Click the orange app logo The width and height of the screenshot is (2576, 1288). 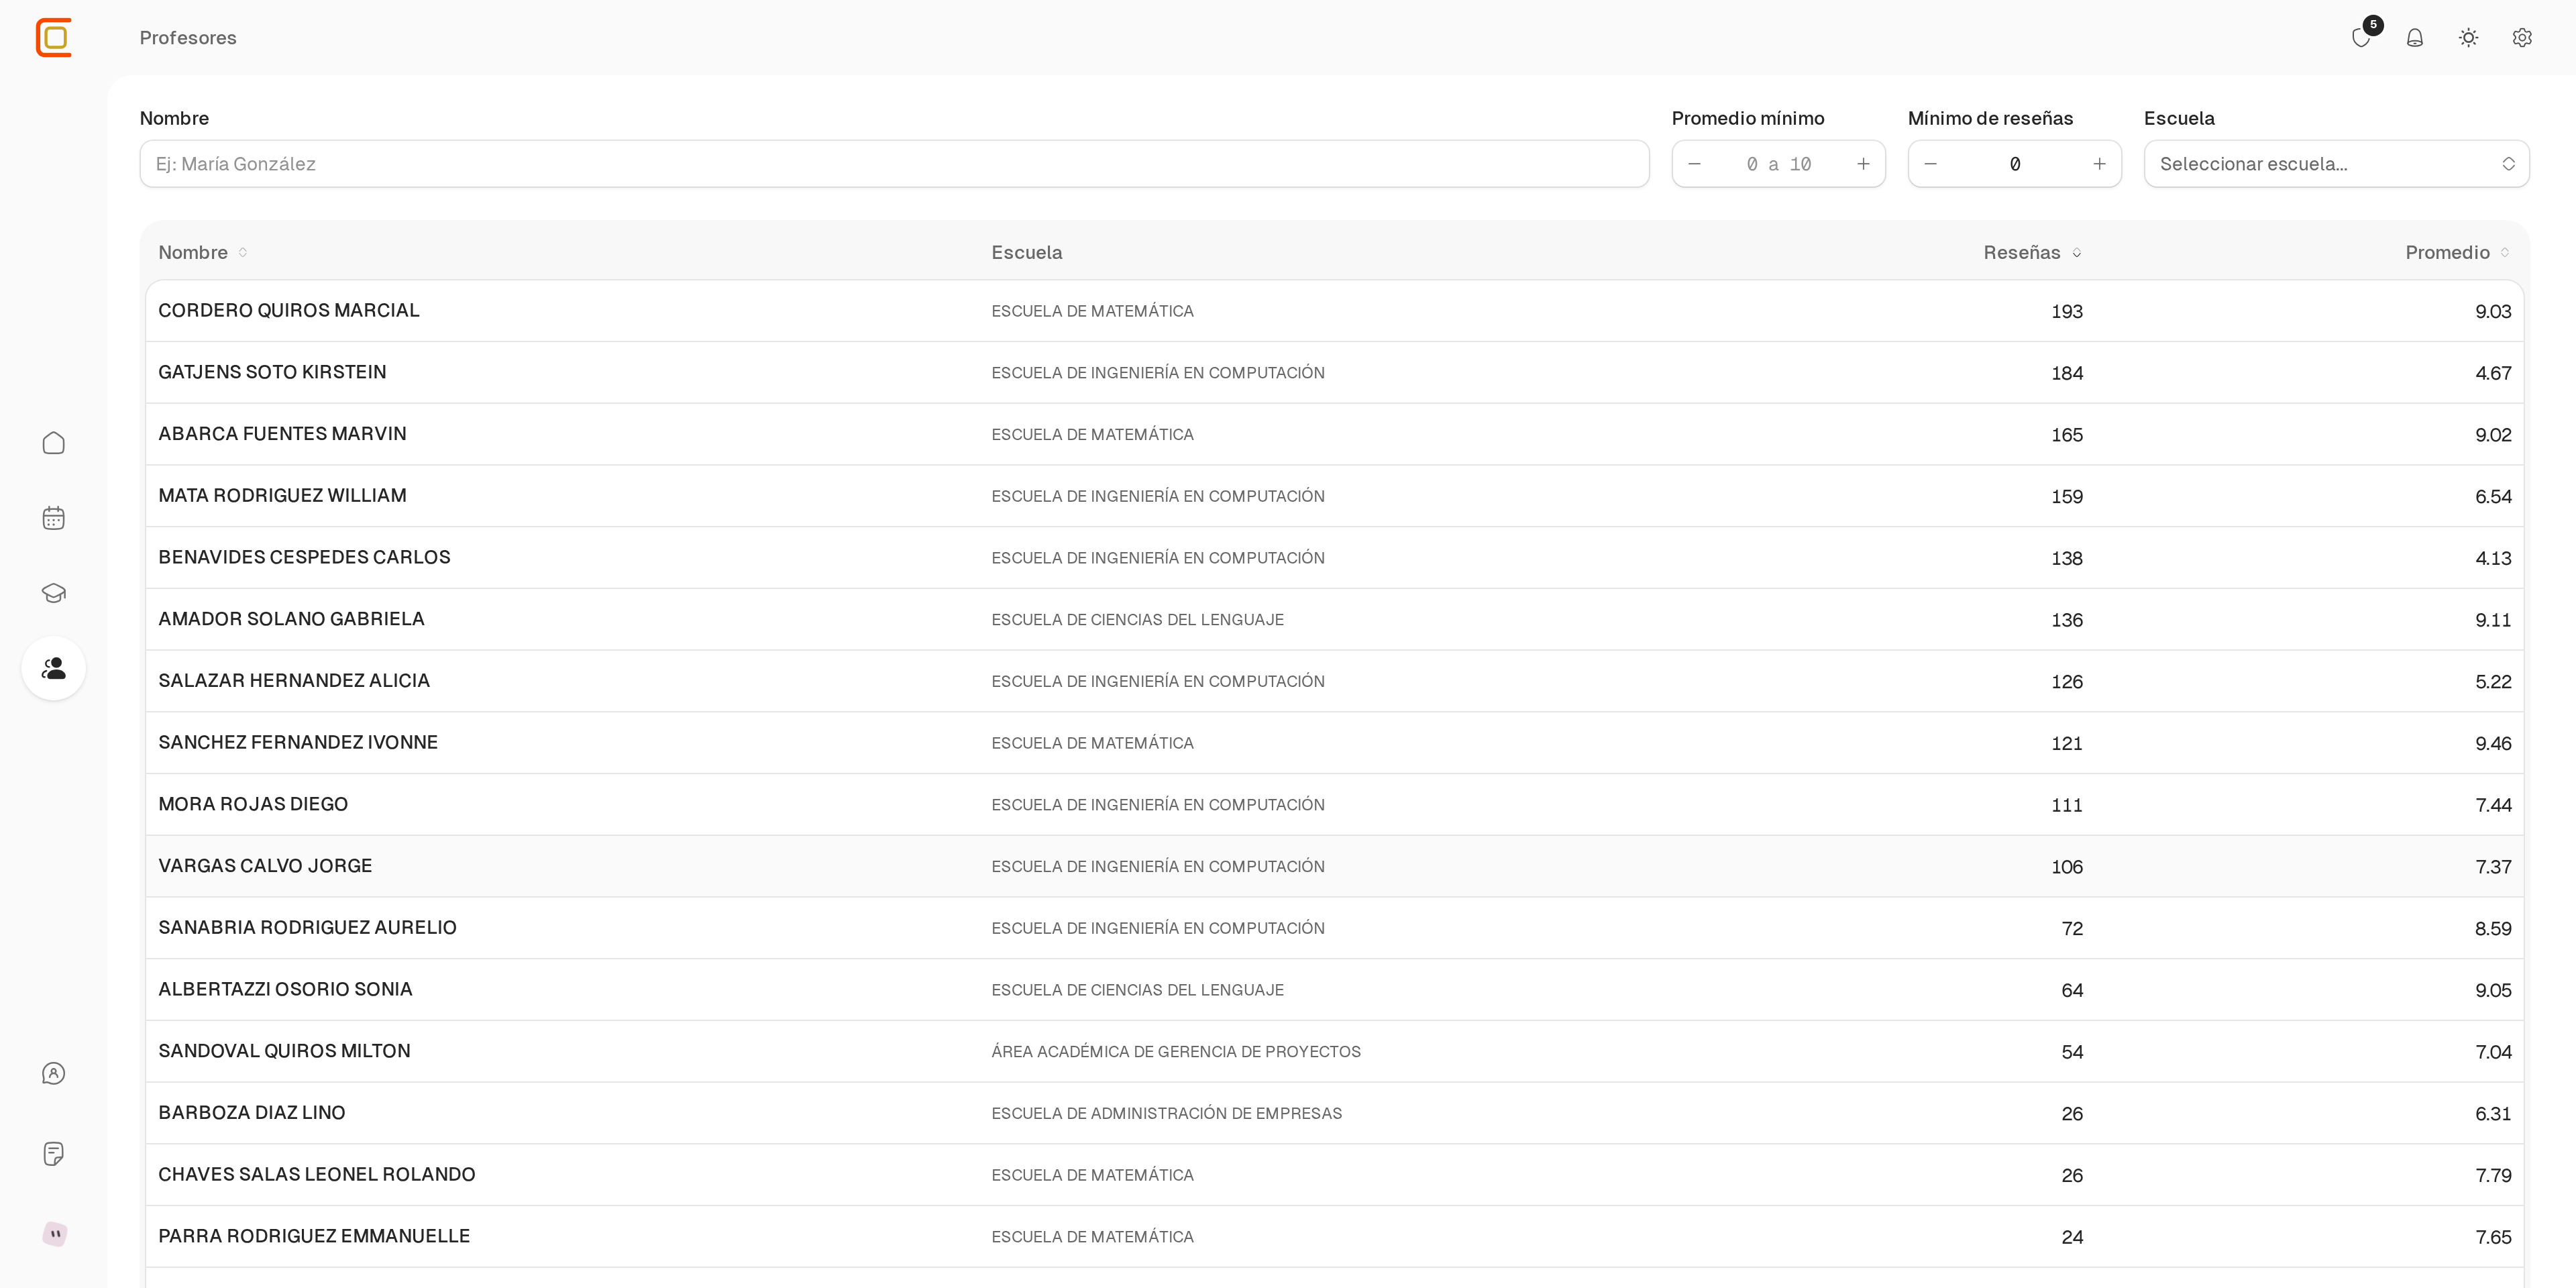pyautogui.click(x=54, y=38)
